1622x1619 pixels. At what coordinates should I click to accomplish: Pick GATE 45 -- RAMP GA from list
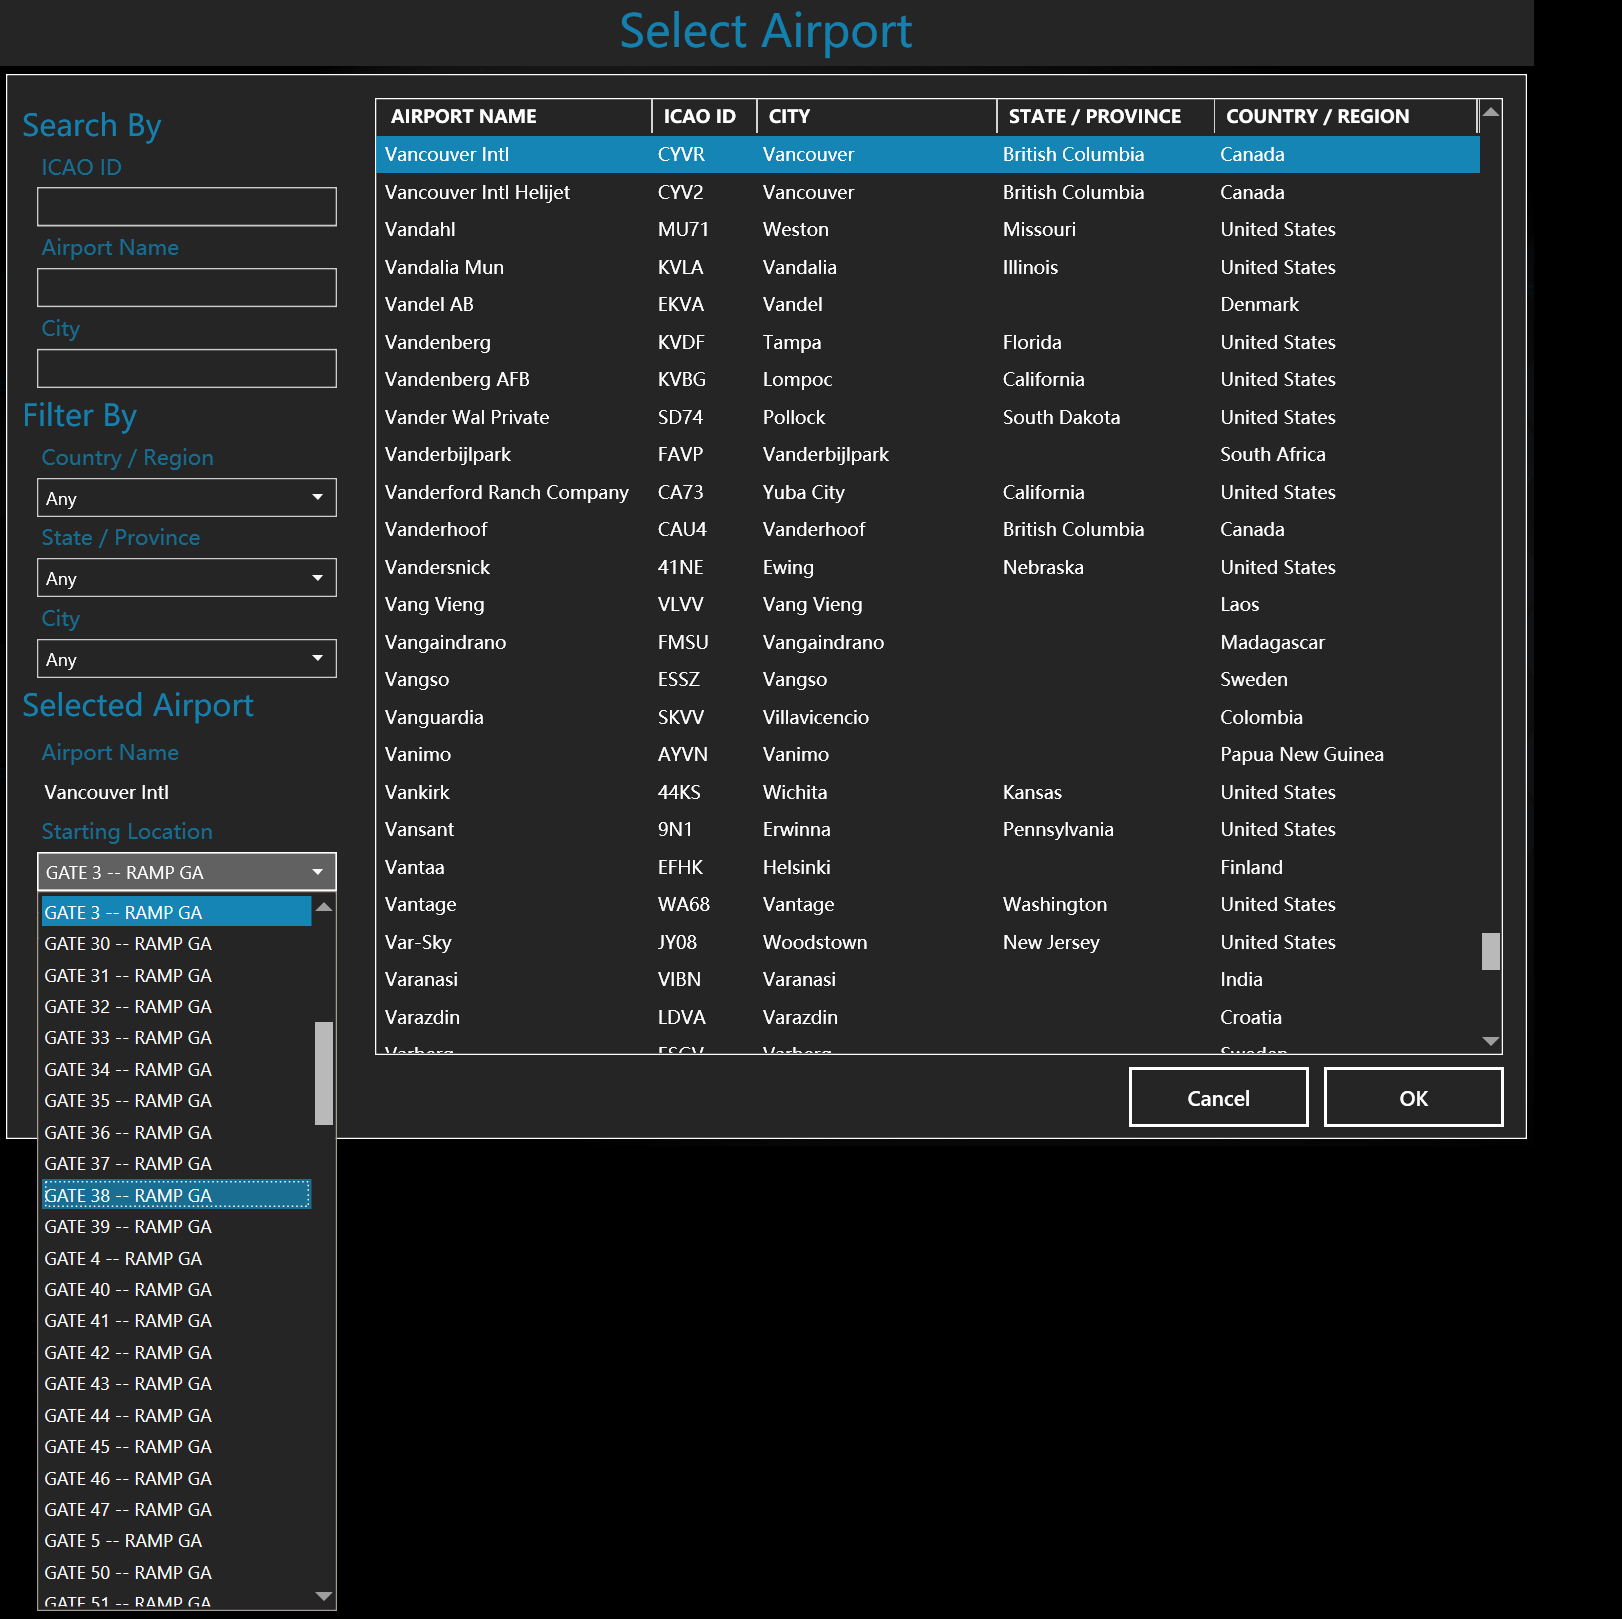click(176, 1446)
